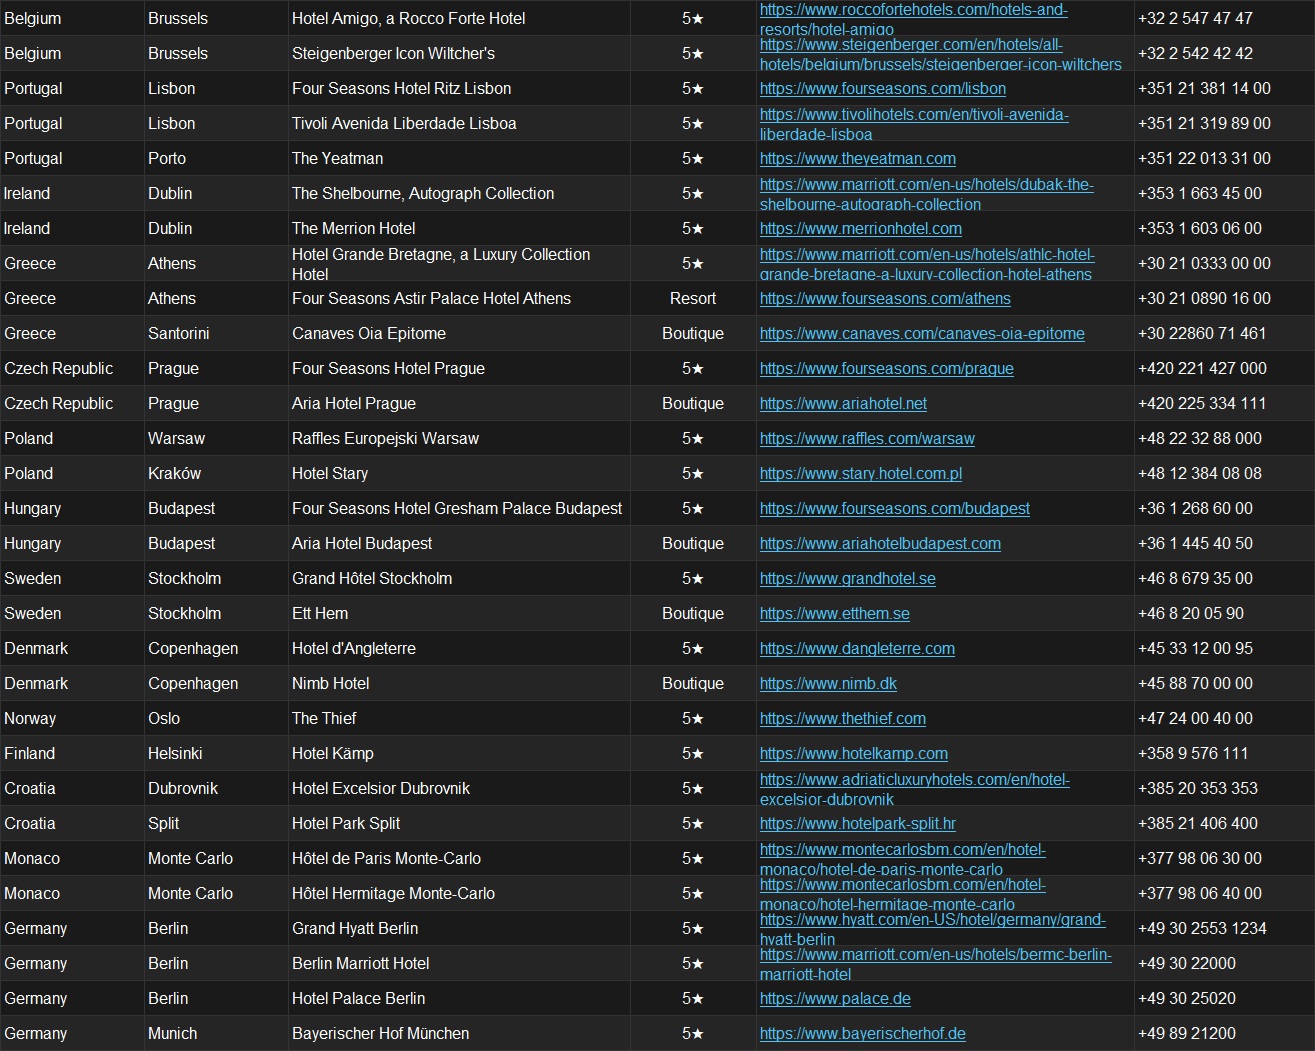Open the Four Seasons Lisbon website link
Screen dimensions: 1315x1051
pyautogui.click(x=883, y=88)
